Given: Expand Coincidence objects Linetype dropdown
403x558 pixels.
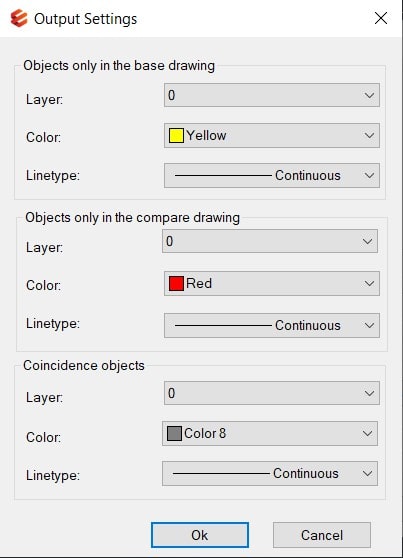Looking at the screenshot, I should coord(270,474).
